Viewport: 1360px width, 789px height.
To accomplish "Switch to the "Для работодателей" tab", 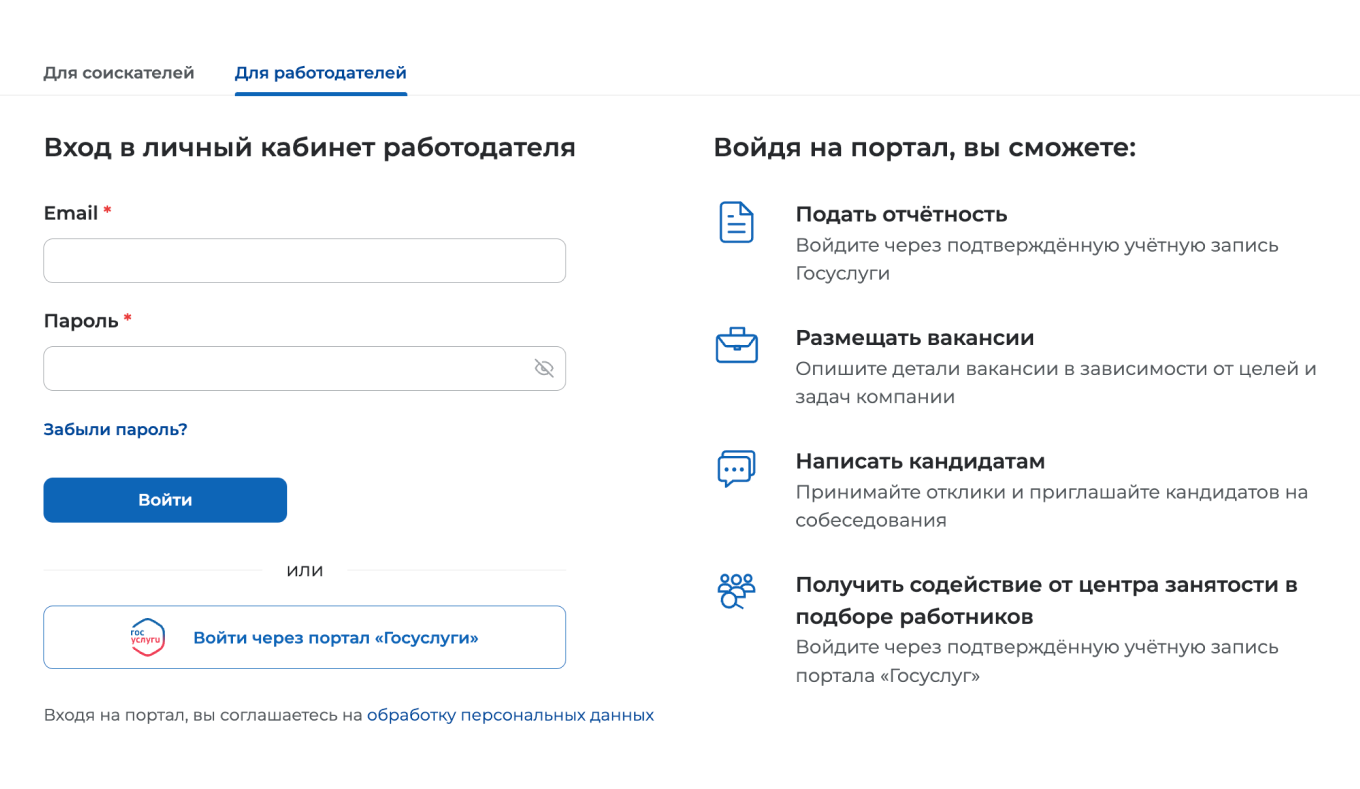I will pos(320,72).
